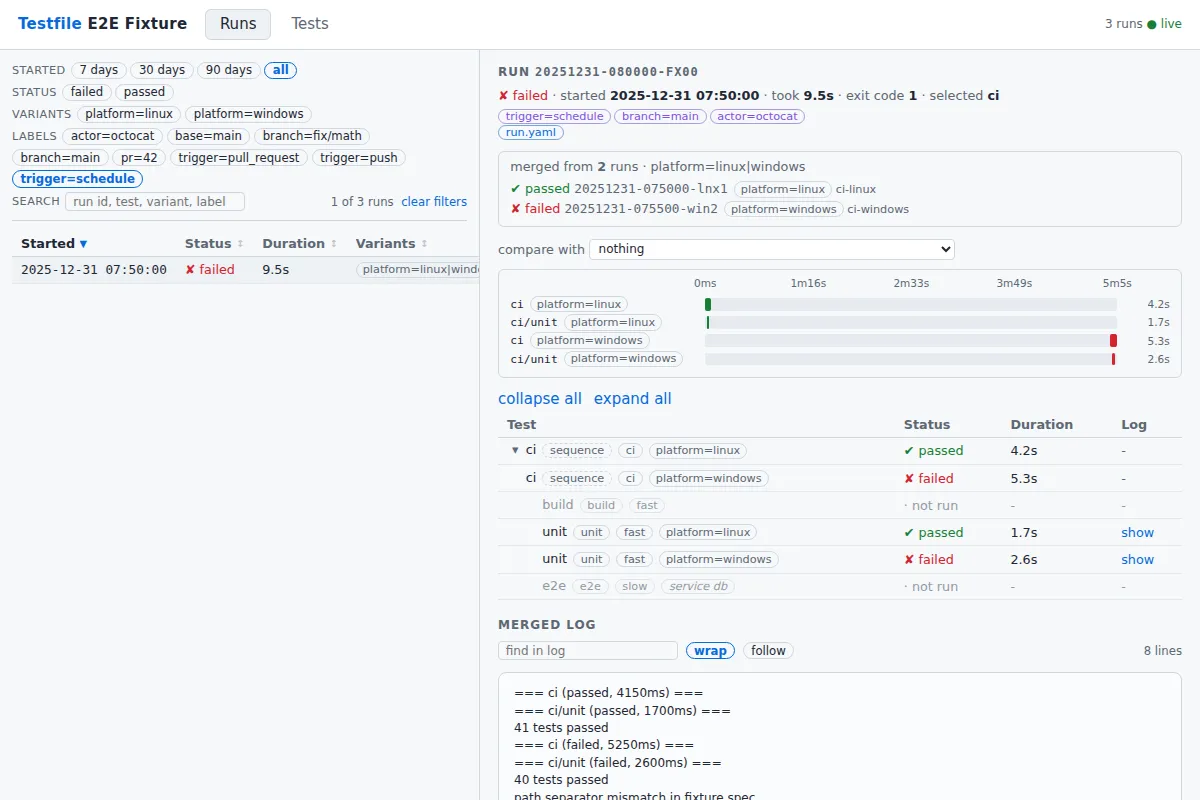Click the "41 tests passed" log line
Viewport: 1200px width, 800px height.
pos(561,728)
